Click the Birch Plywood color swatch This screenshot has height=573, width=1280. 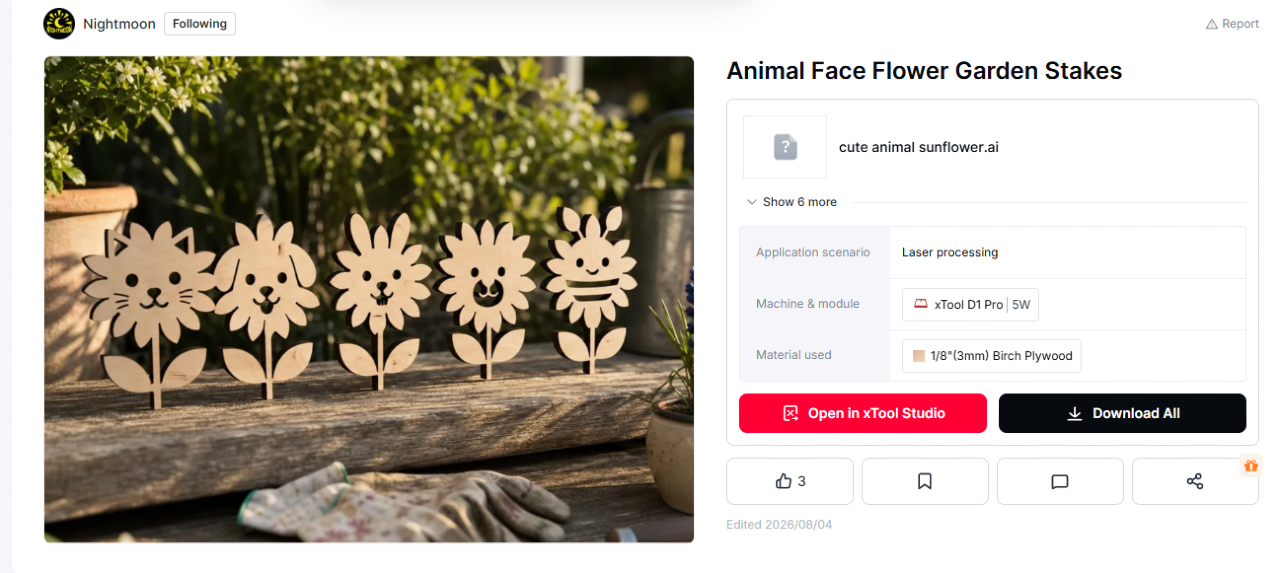click(x=919, y=356)
